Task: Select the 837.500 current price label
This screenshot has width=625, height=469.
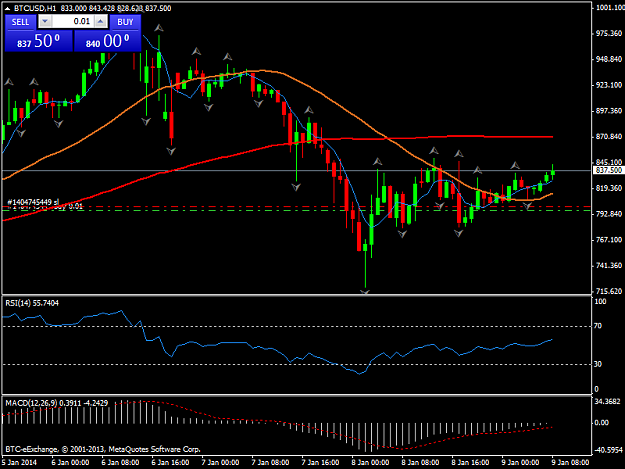Action: point(608,170)
